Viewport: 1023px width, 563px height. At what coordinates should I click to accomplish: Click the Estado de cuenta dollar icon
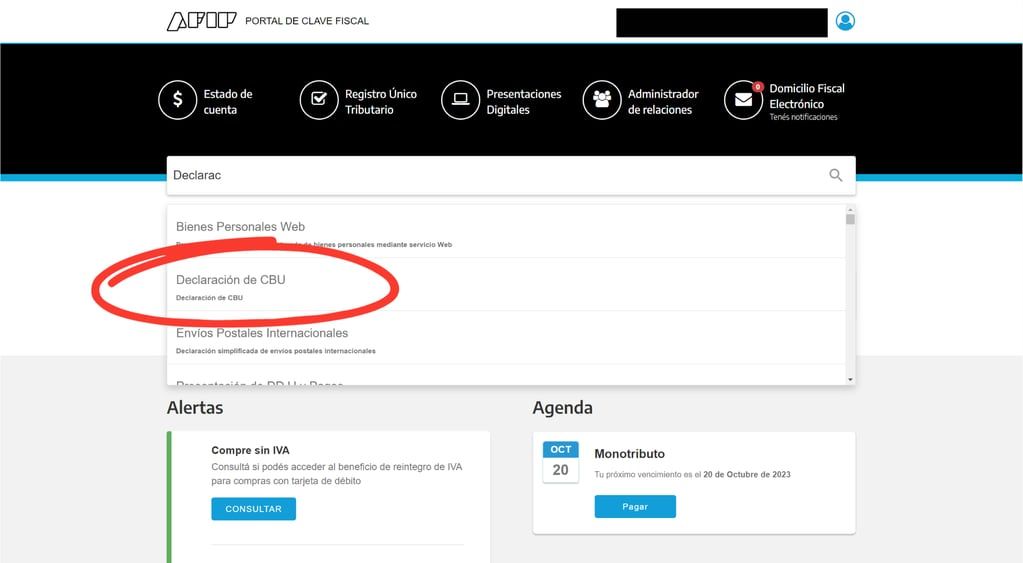(x=177, y=100)
